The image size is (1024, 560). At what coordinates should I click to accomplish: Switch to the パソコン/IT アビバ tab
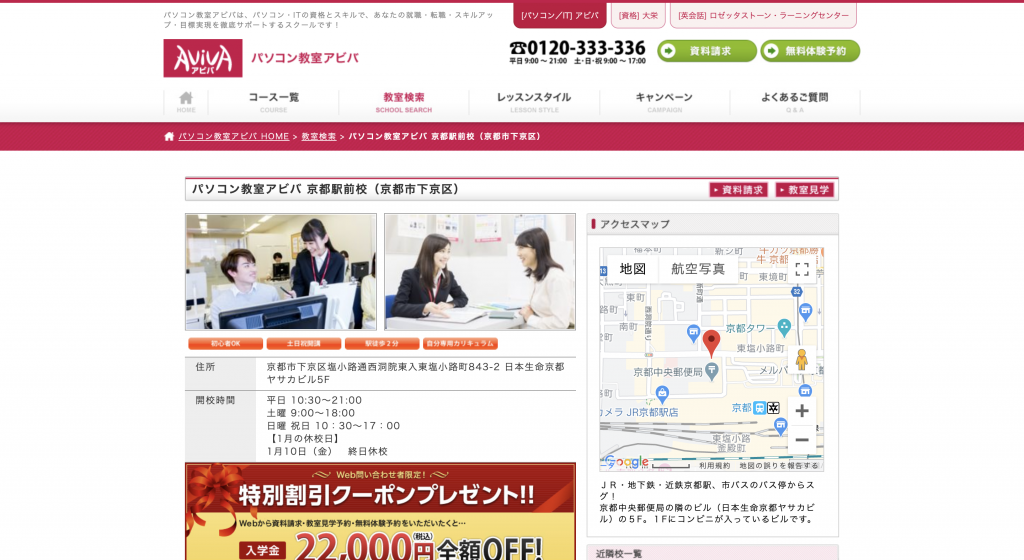click(560, 15)
